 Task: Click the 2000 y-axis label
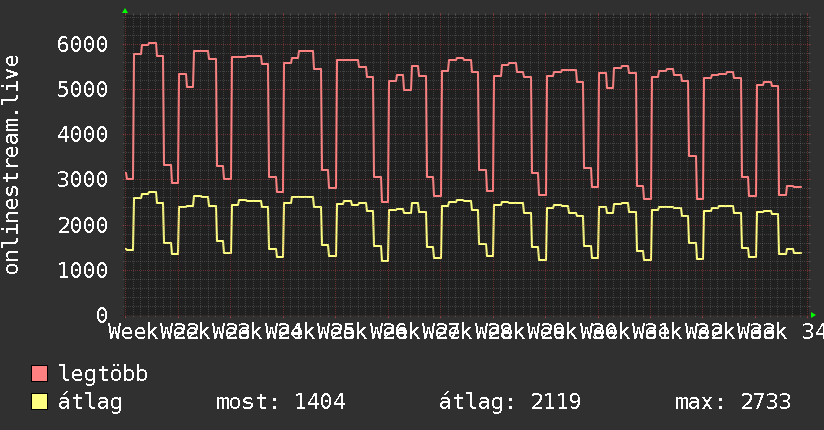click(83, 225)
